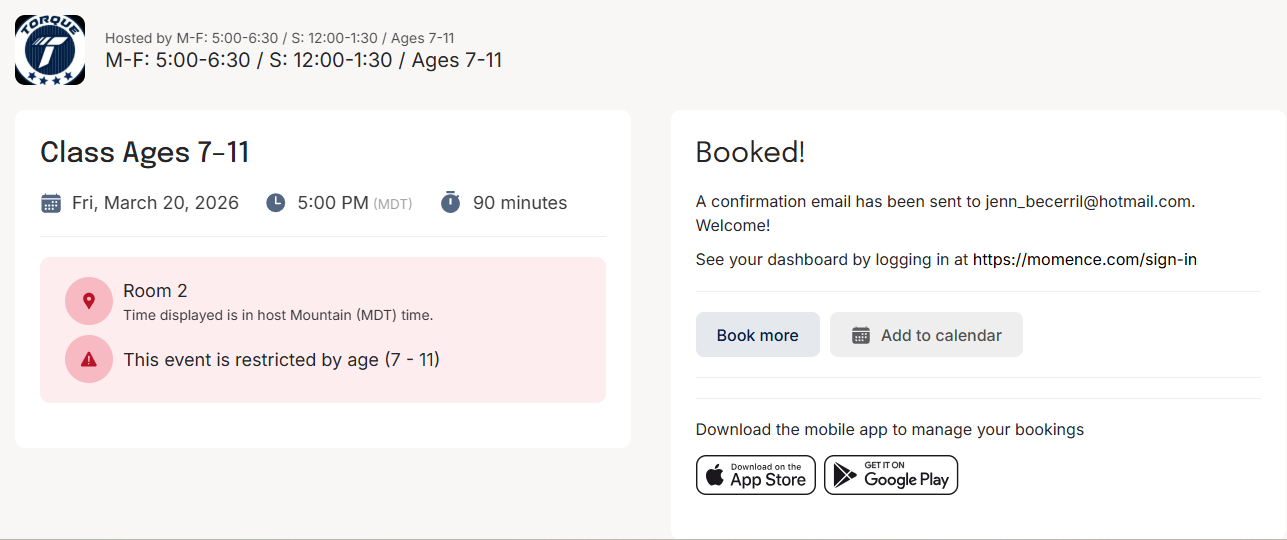Click the Apple logo on the App Store badge
The height and width of the screenshot is (540, 1287).
[715, 475]
